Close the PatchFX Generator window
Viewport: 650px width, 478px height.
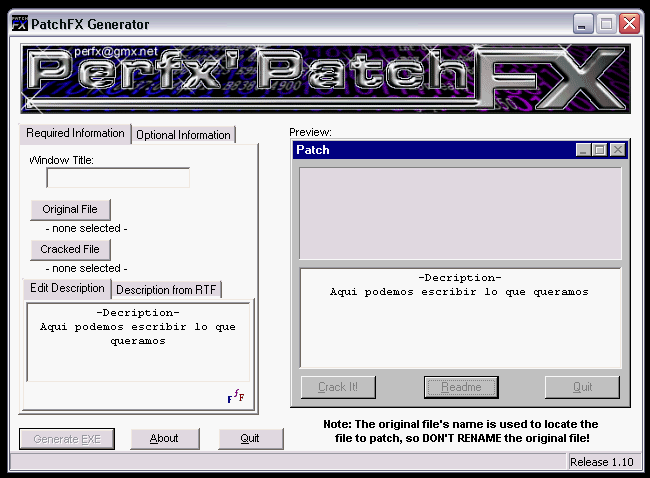click(629, 24)
